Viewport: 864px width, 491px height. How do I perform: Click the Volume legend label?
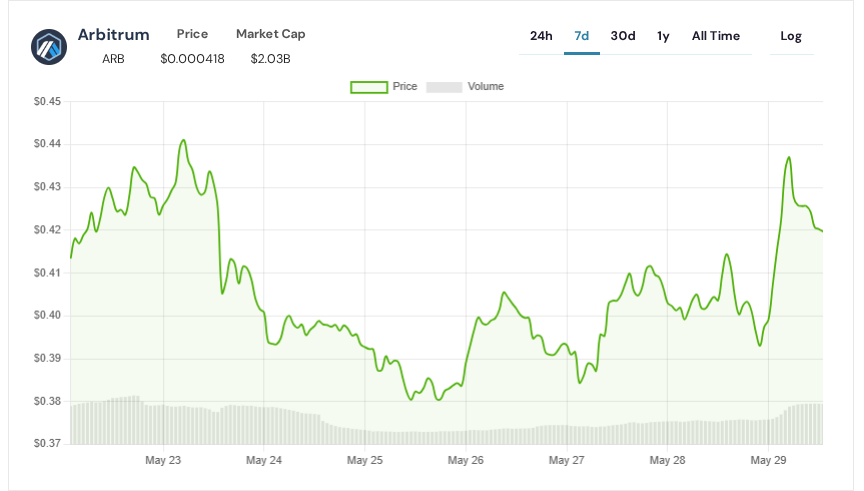[x=485, y=87]
